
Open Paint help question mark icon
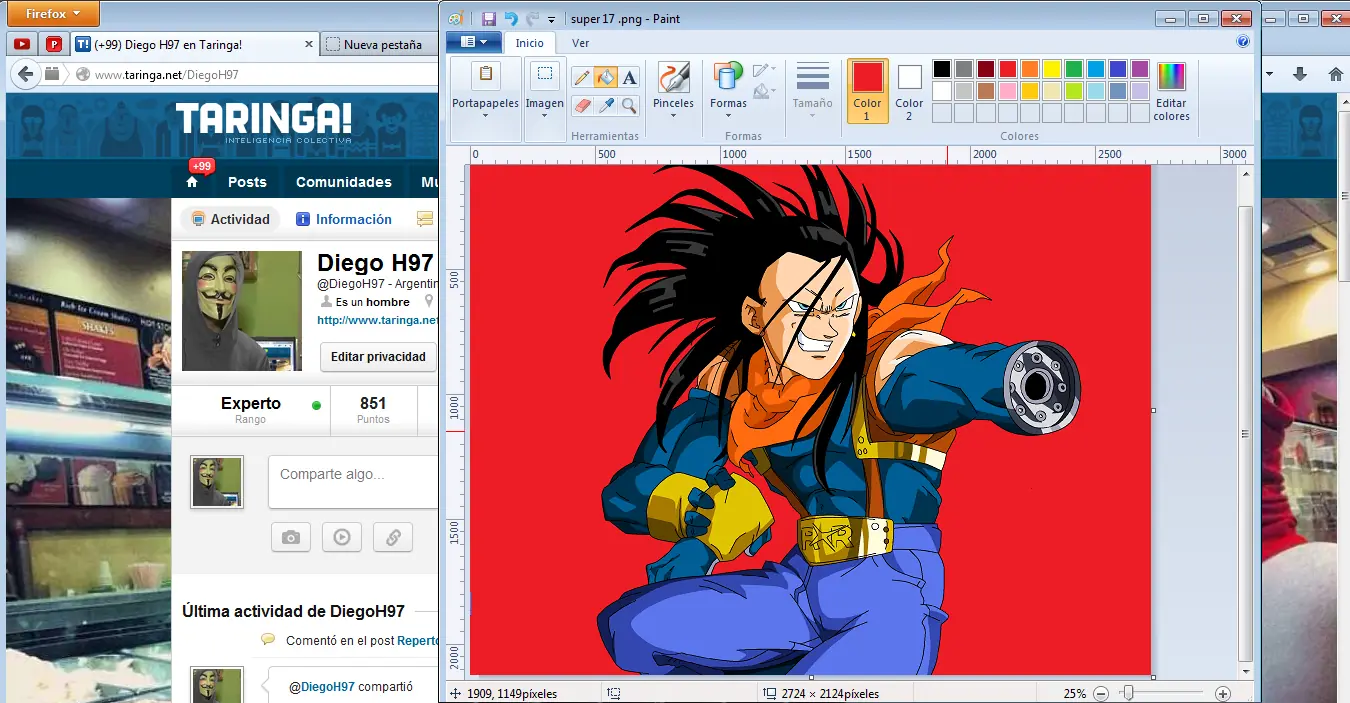tap(1243, 42)
